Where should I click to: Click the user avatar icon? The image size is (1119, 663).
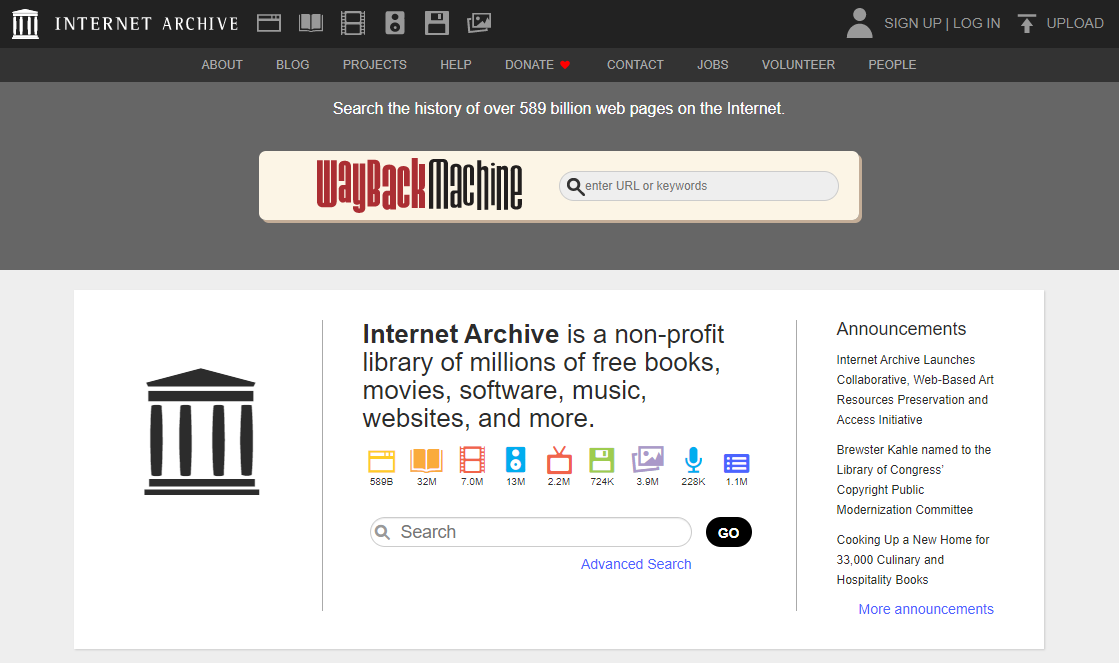(859, 23)
